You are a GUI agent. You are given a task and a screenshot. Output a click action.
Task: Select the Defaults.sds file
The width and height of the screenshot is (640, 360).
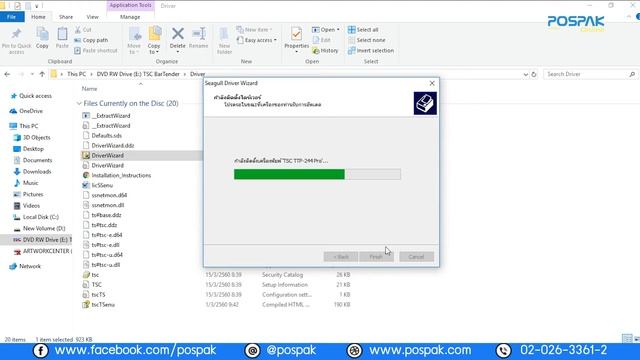point(102,136)
